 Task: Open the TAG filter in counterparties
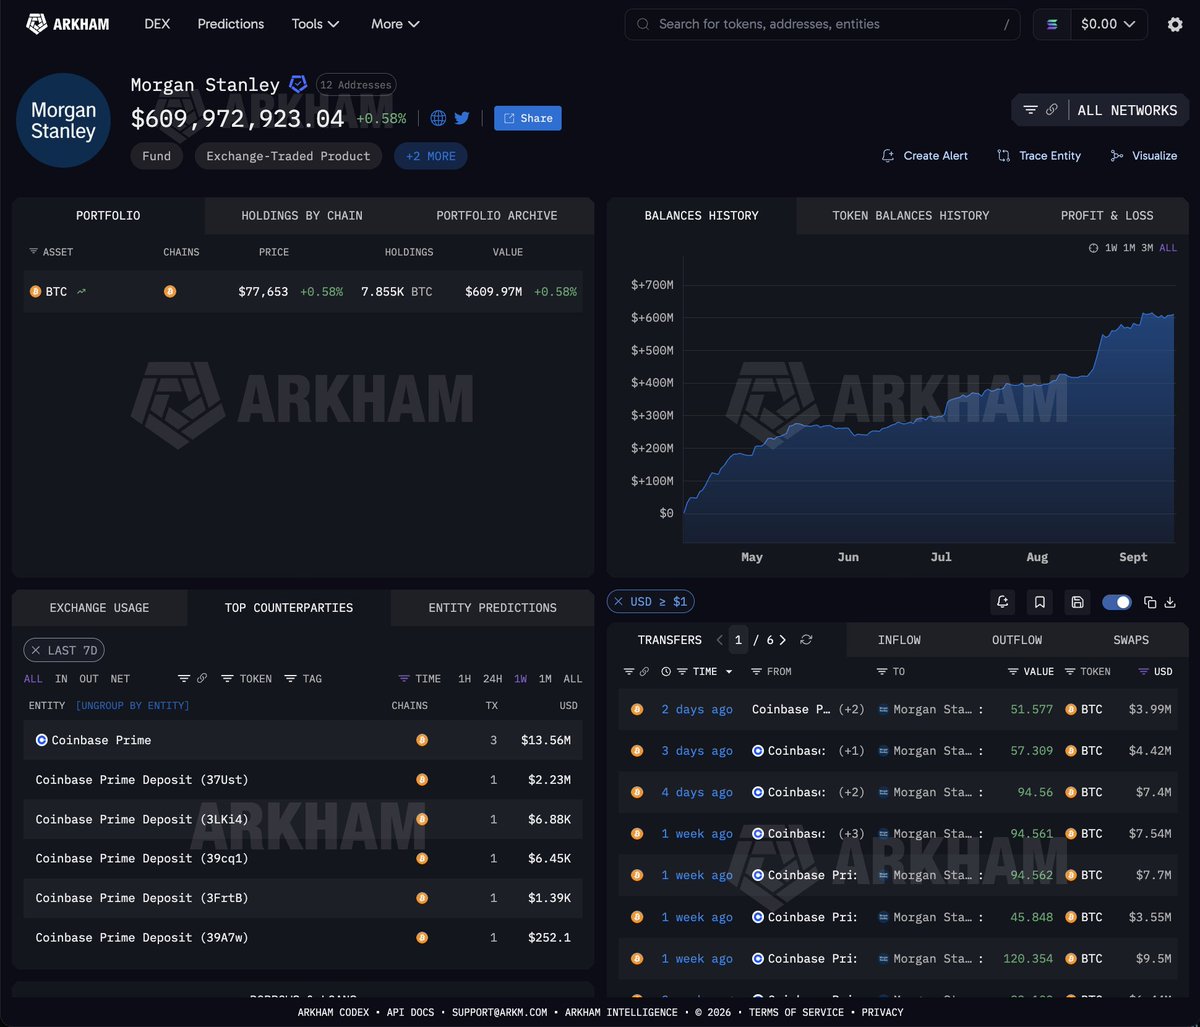[x=303, y=679]
